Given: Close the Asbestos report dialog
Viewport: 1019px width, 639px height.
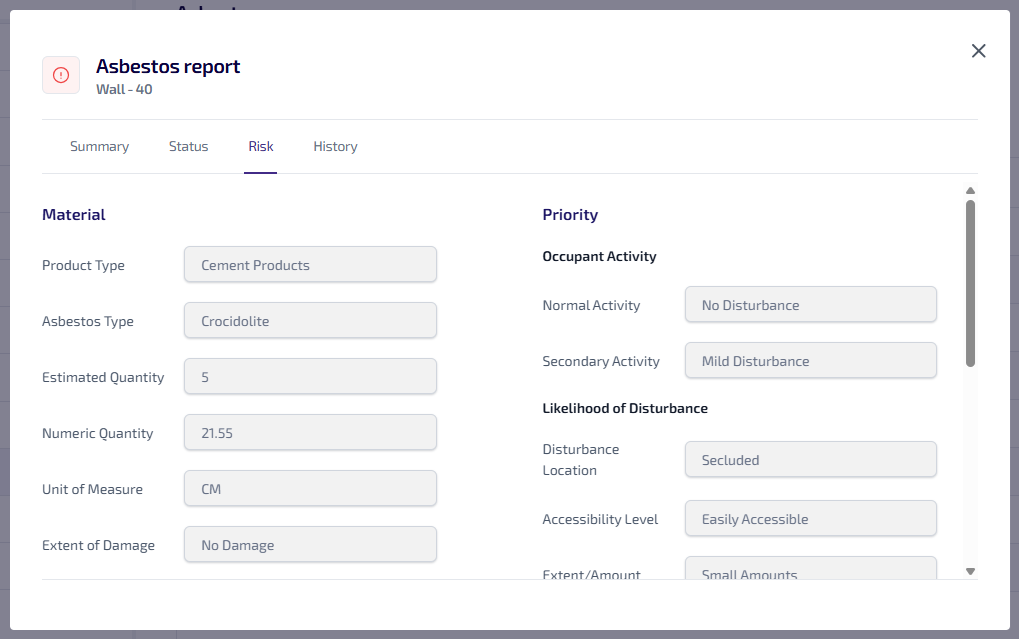Looking at the screenshot, I should (978, 51).
